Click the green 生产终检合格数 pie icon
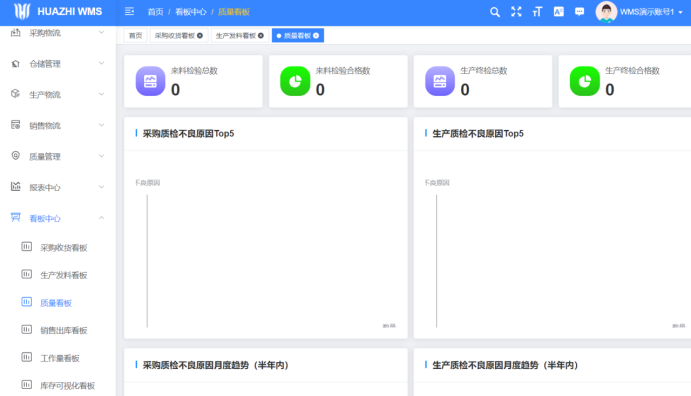Viewport: 691px width, 396px height. [584, 81]
